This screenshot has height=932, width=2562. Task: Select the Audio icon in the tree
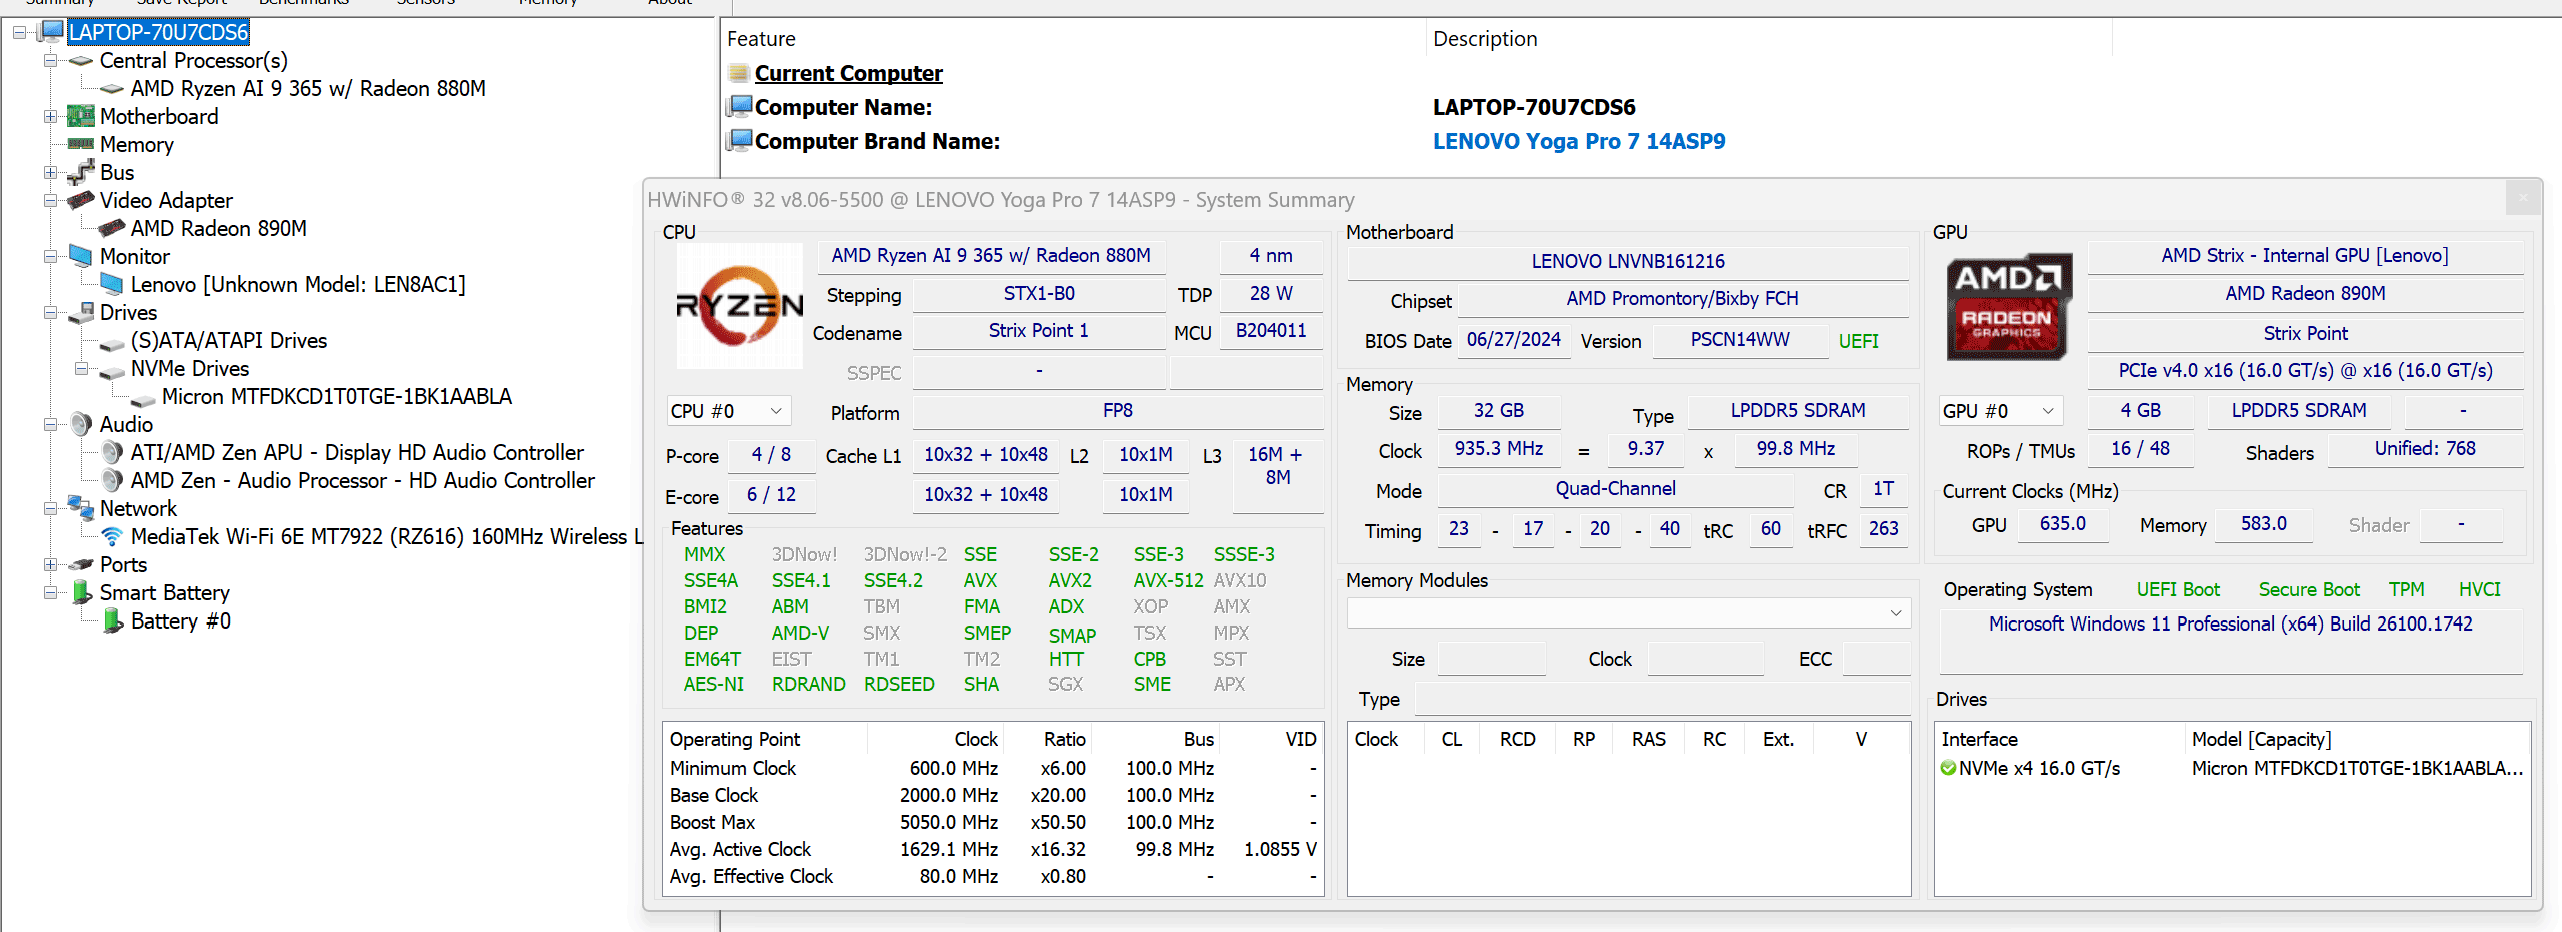click(78, 424)
